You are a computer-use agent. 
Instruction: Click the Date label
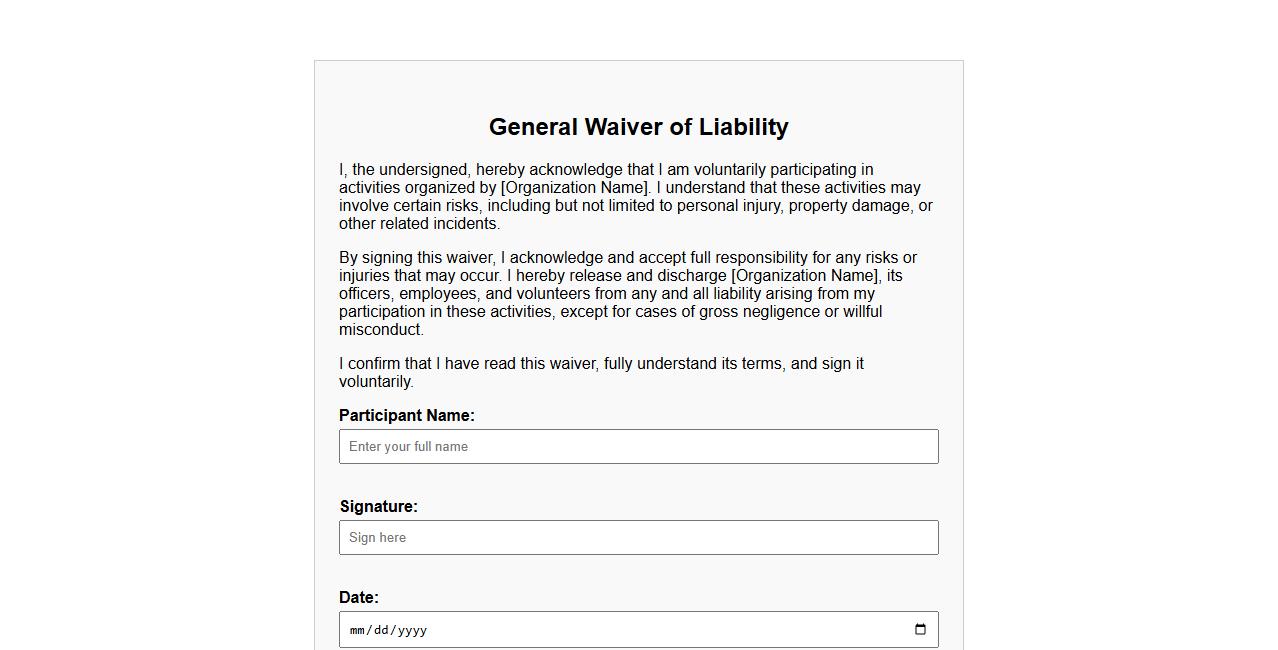358,597
